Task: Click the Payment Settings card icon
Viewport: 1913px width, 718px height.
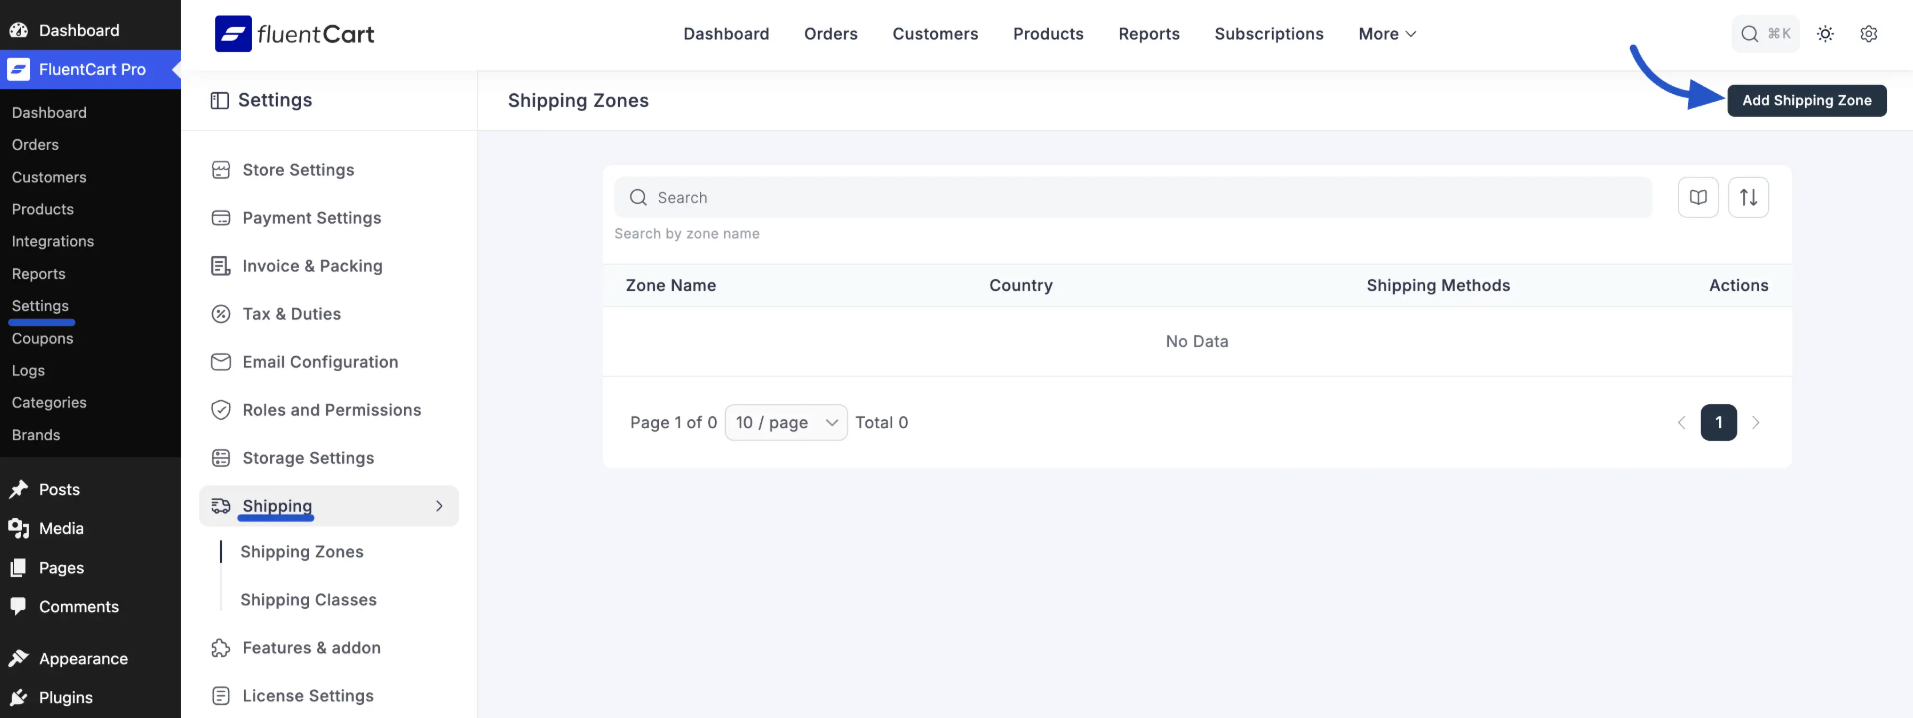Action: coord(221,218)
